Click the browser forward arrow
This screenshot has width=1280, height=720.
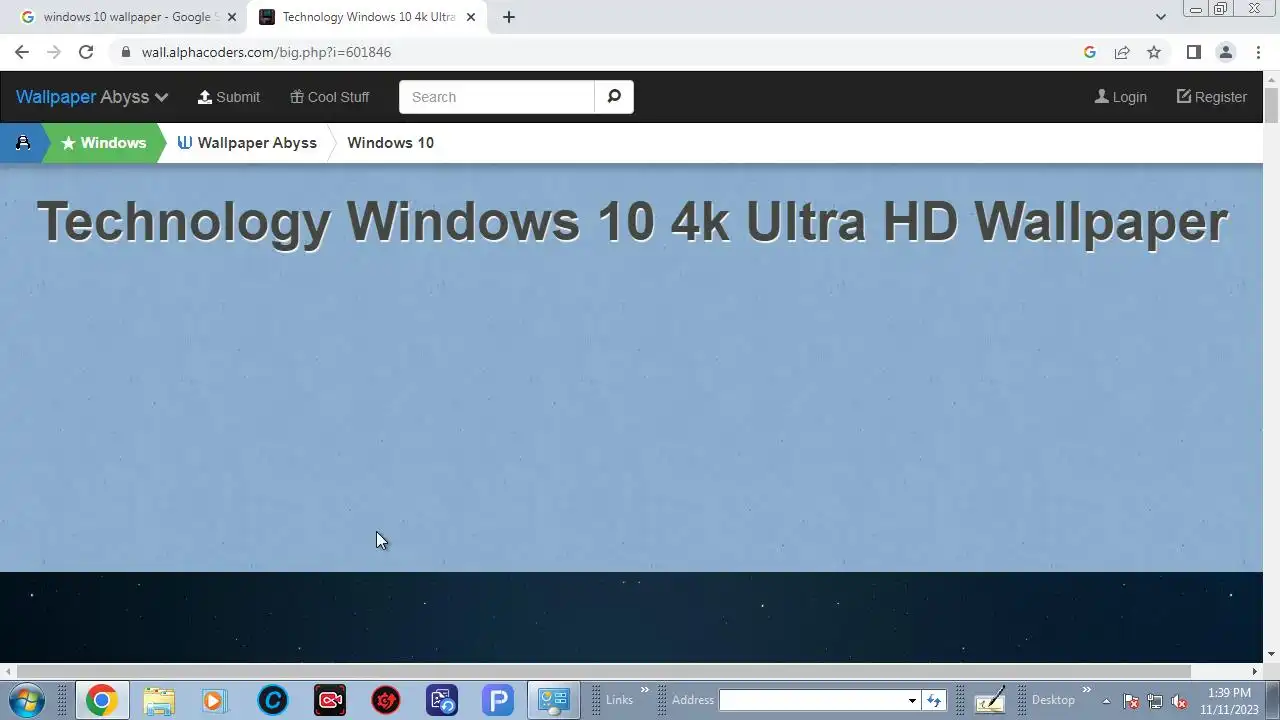pos(54,52)
